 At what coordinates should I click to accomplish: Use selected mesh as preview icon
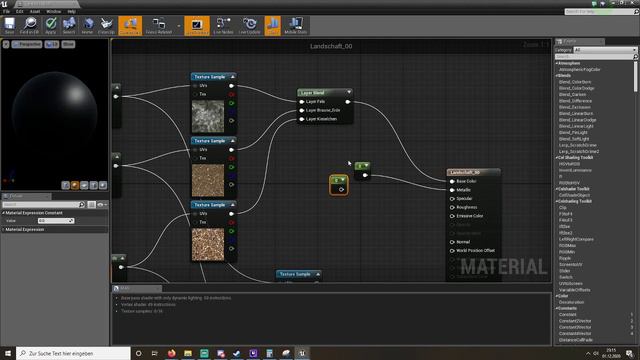(x=103, y=185)
